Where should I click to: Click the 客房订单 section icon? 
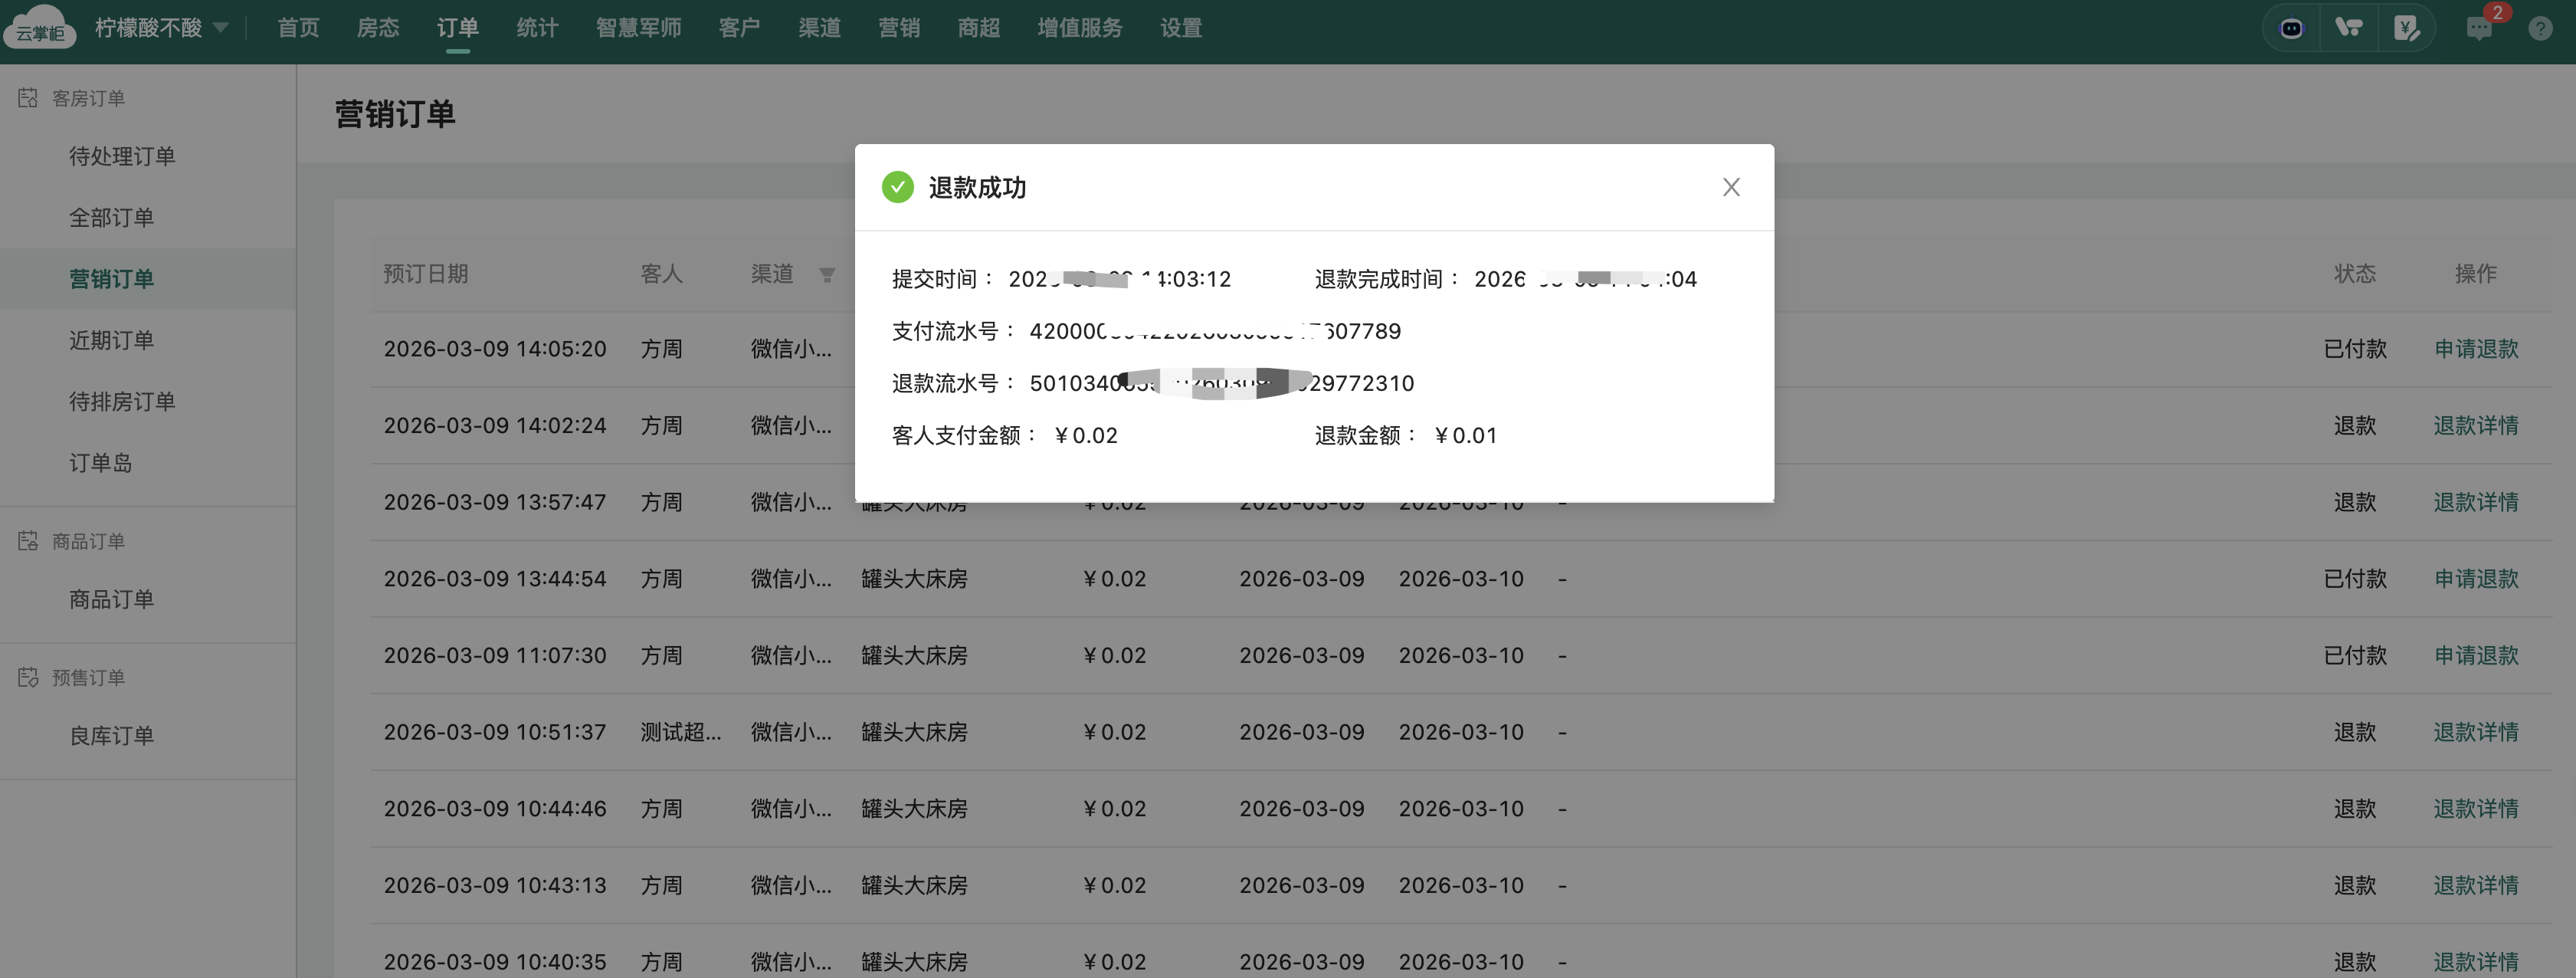(28, 98)
